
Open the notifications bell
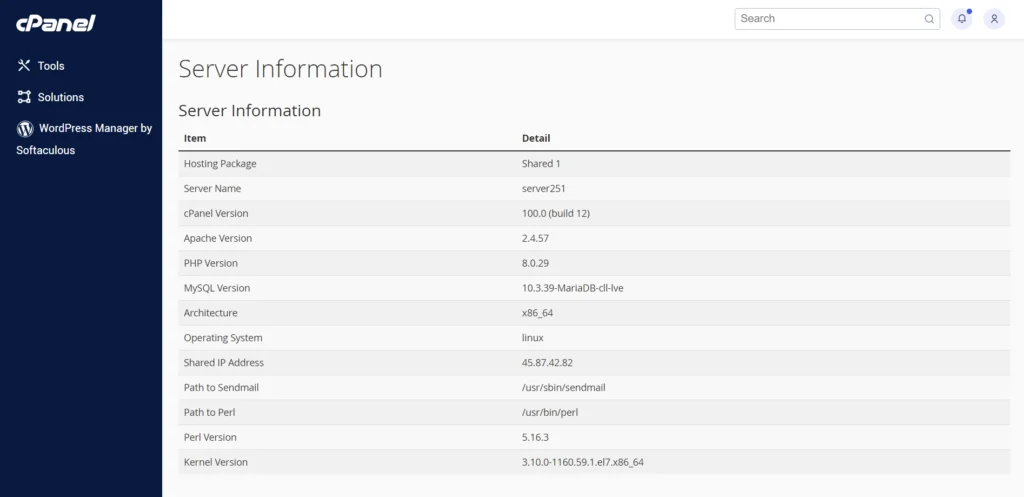961,19
